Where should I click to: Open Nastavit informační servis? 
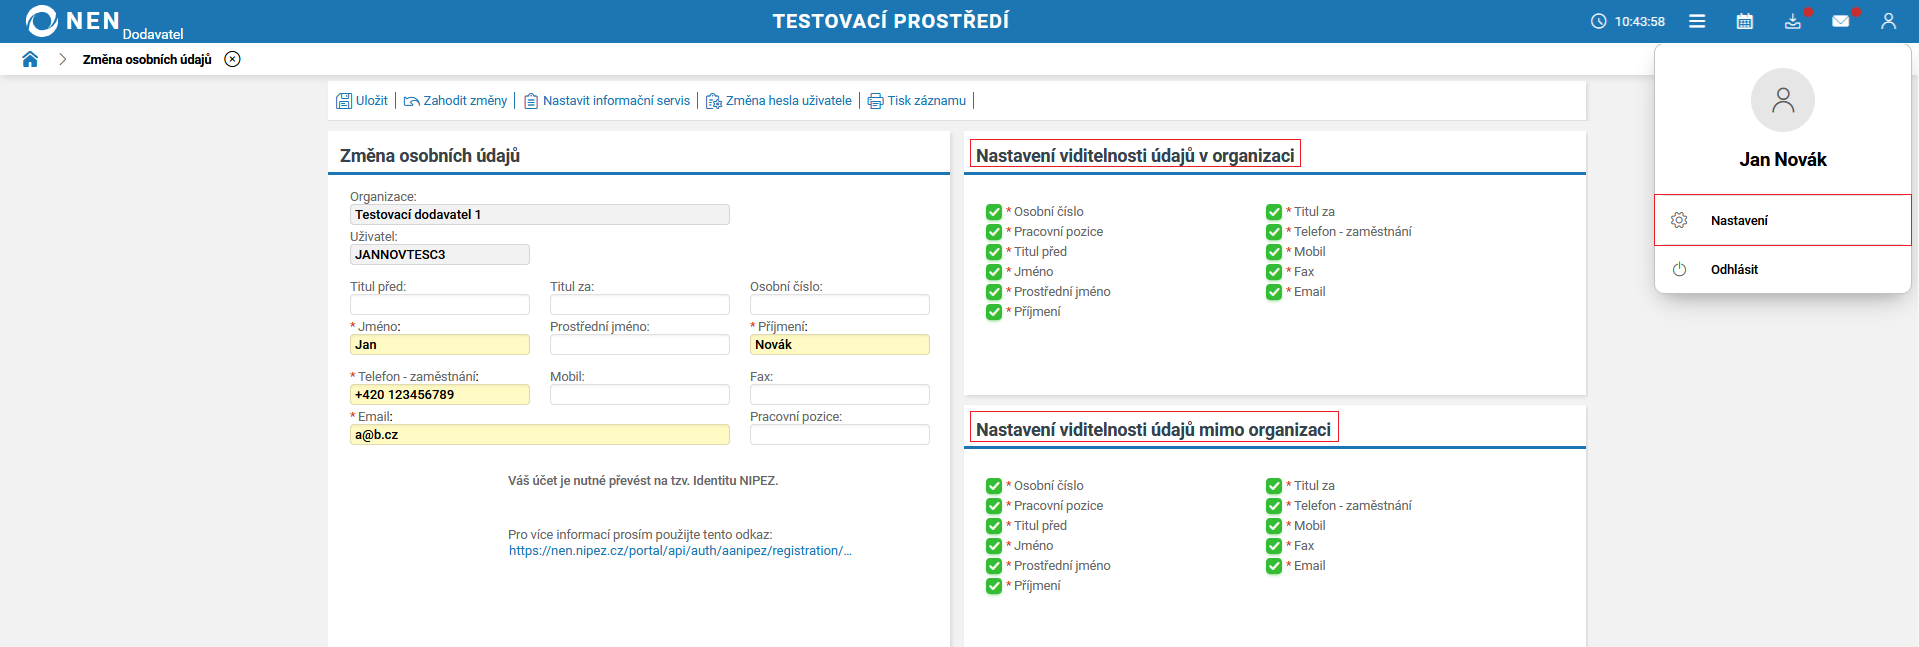[x=607, y=101]
